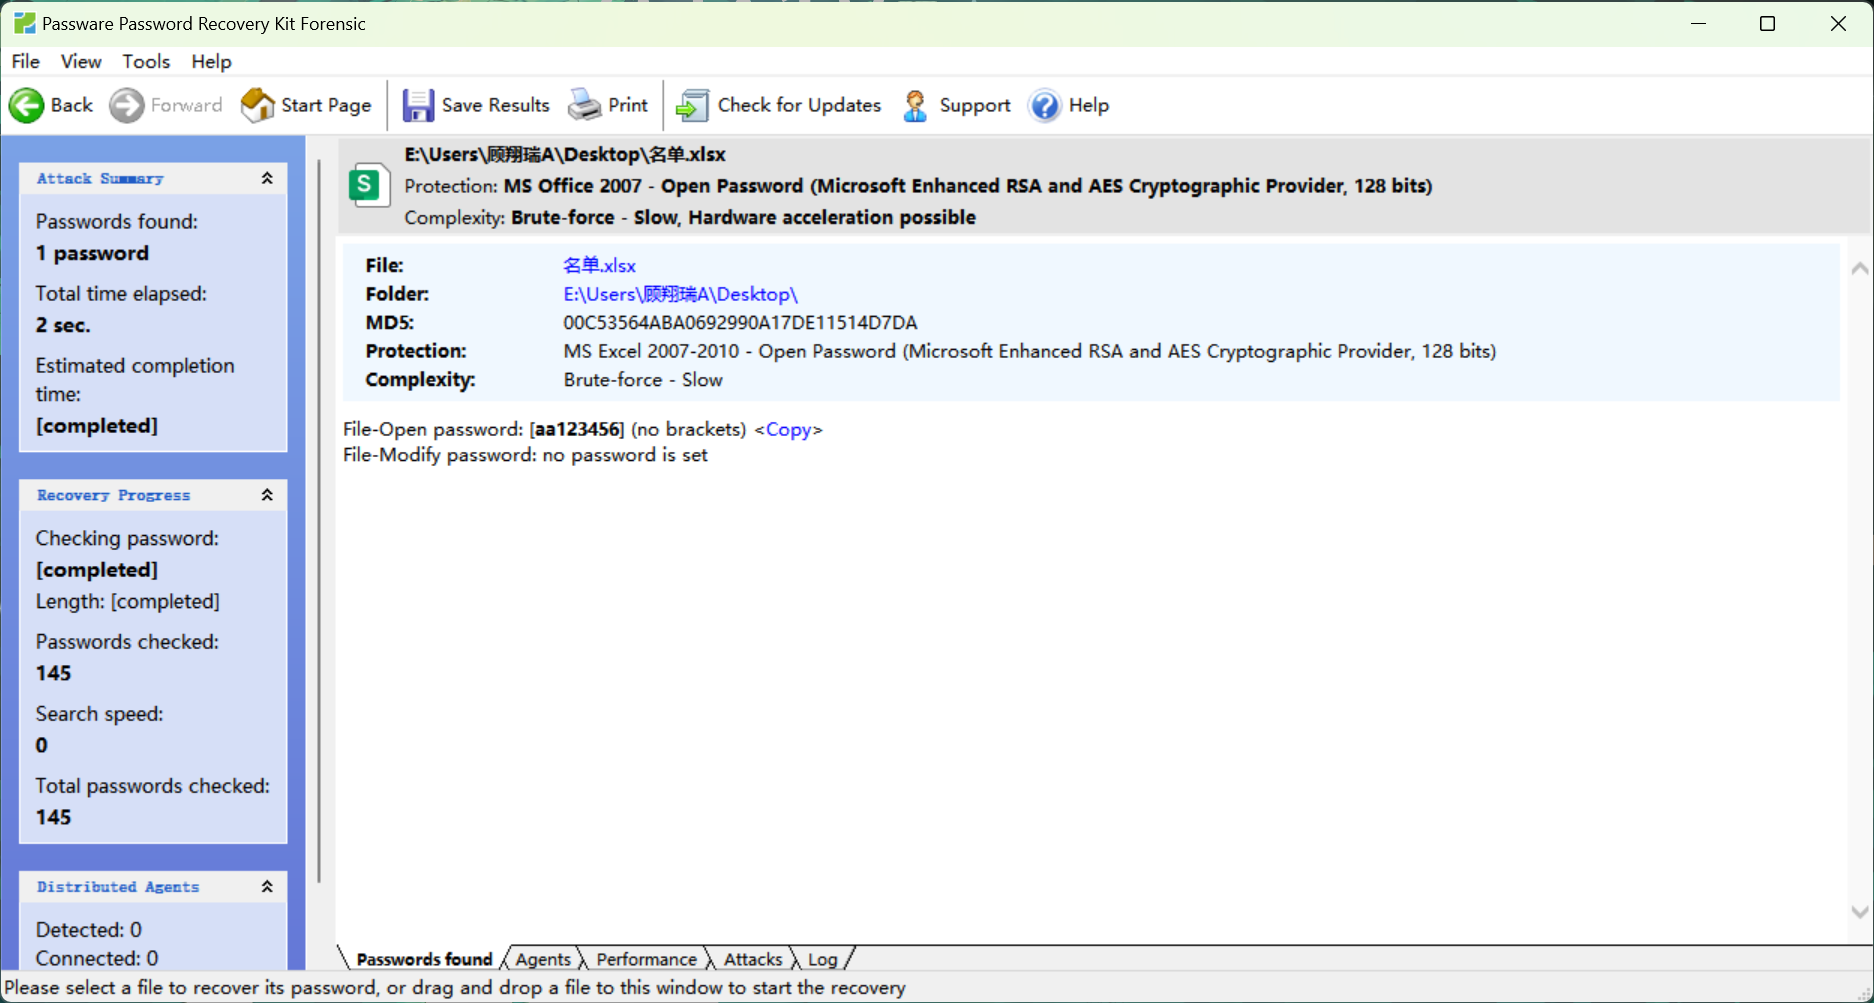This screenshot has height=1003, width=1874.
Task: Open the Log tab
Action: (822, 959)
